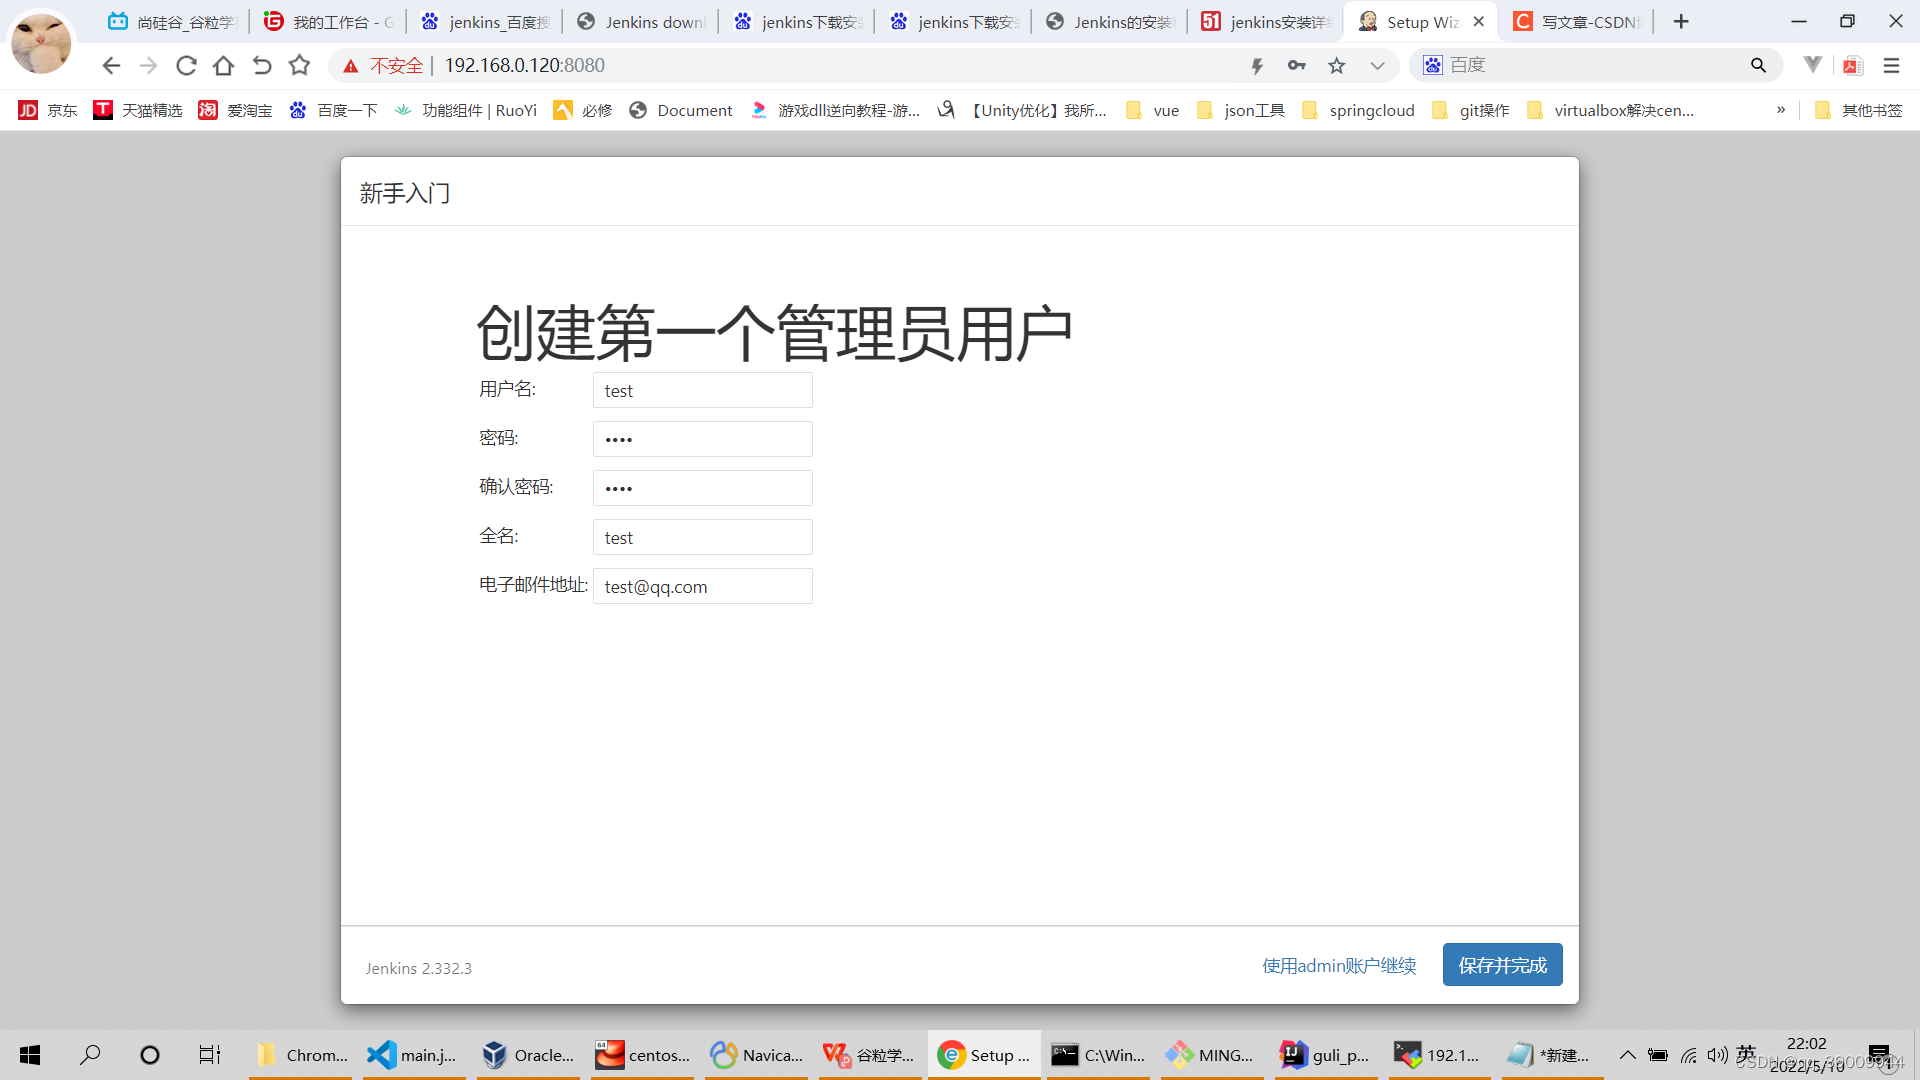Click the Wi-Fi network icon in system tray
Image resolution: width=1920 pixels, height=1080 pixels.
tap(1690, 1054)
